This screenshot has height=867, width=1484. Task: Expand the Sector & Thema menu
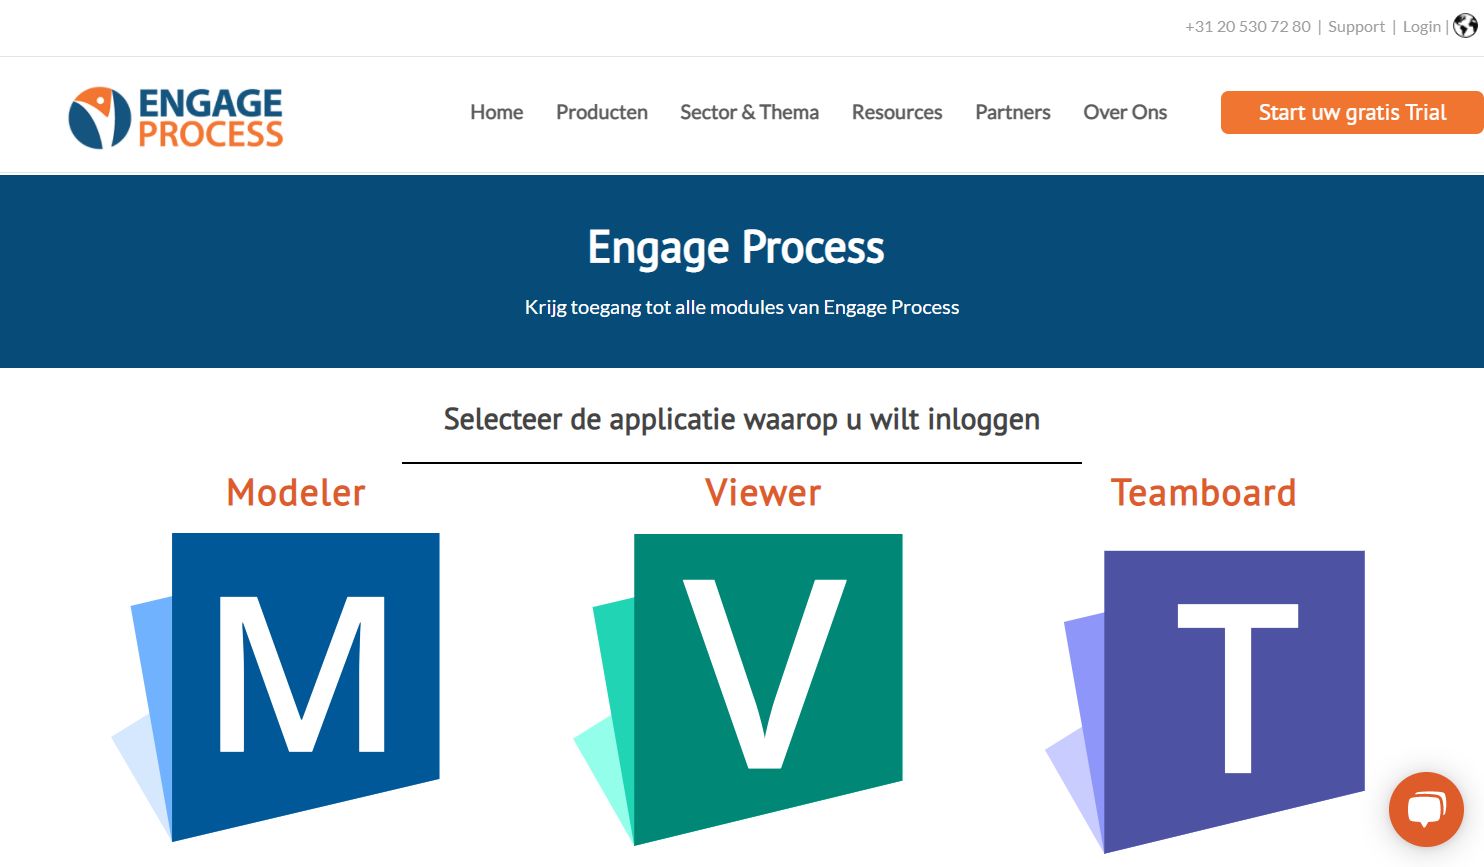[x=749, y=112]
